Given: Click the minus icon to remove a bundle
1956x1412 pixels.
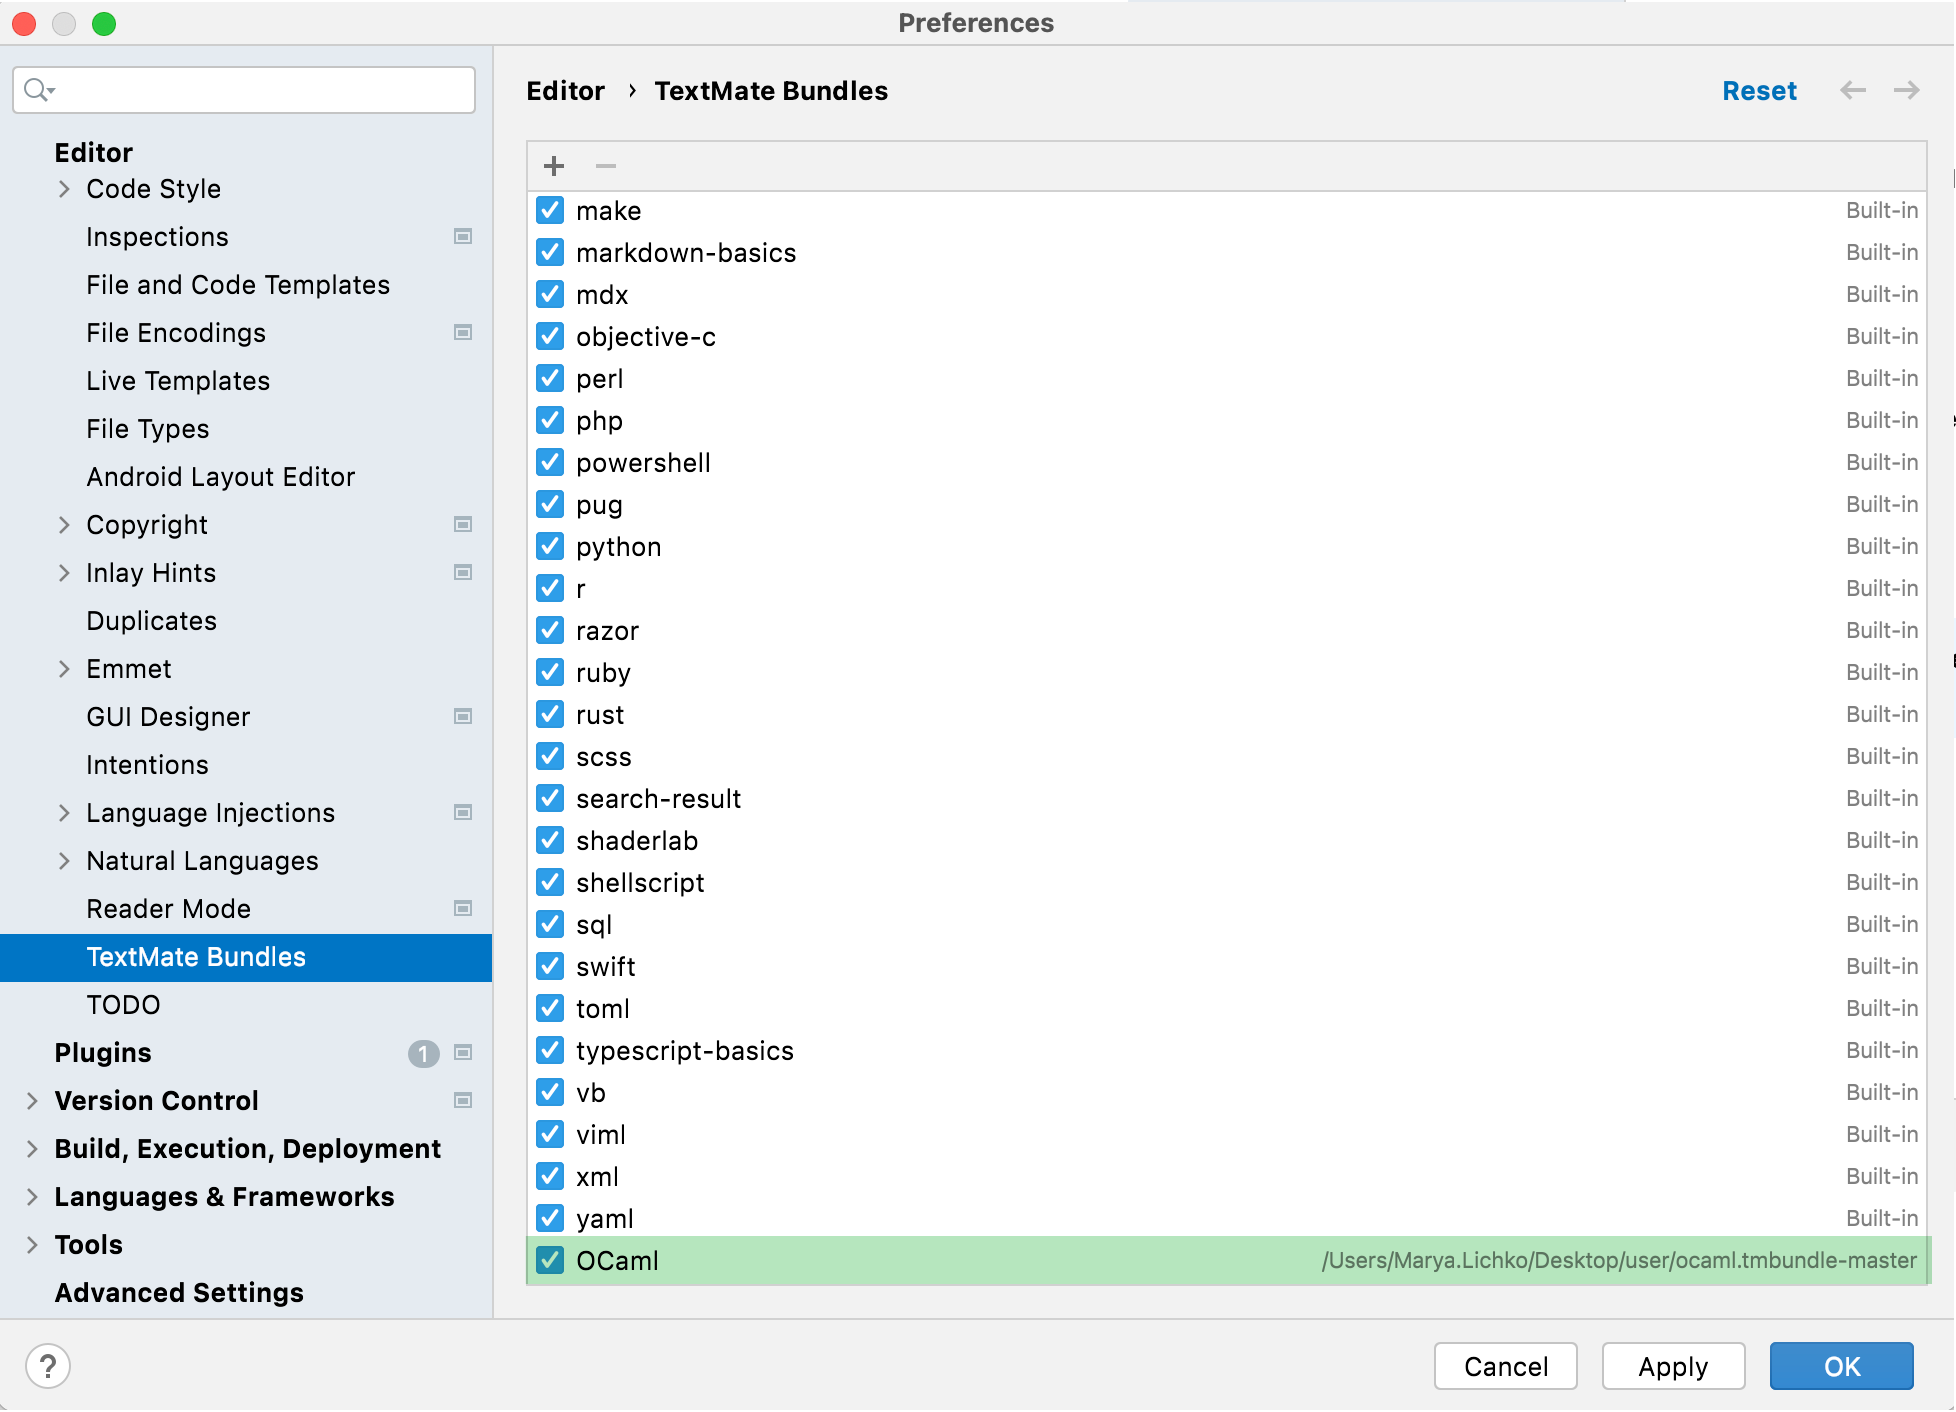Looking at the screenshot, I should (606, 166).
